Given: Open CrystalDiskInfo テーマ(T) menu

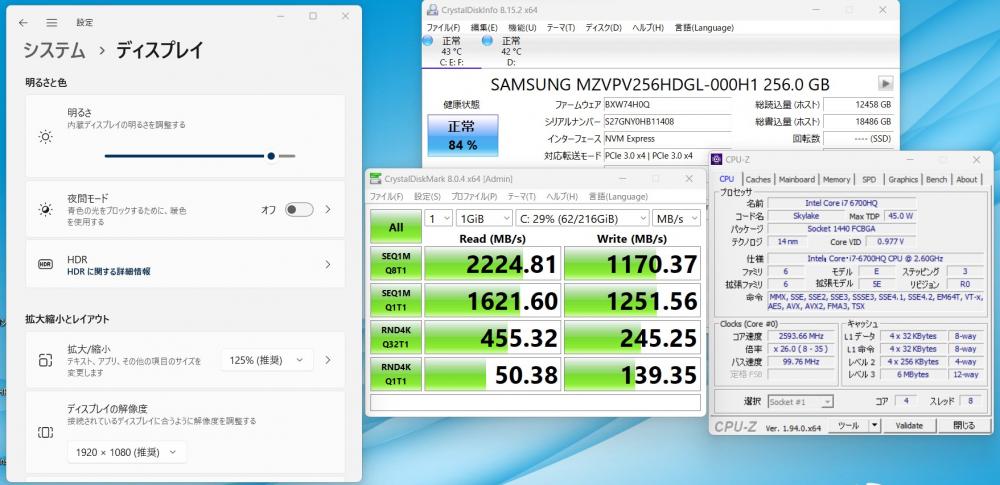Looking at the screenshot, I should pyautogui.click(x=561, y=27).
